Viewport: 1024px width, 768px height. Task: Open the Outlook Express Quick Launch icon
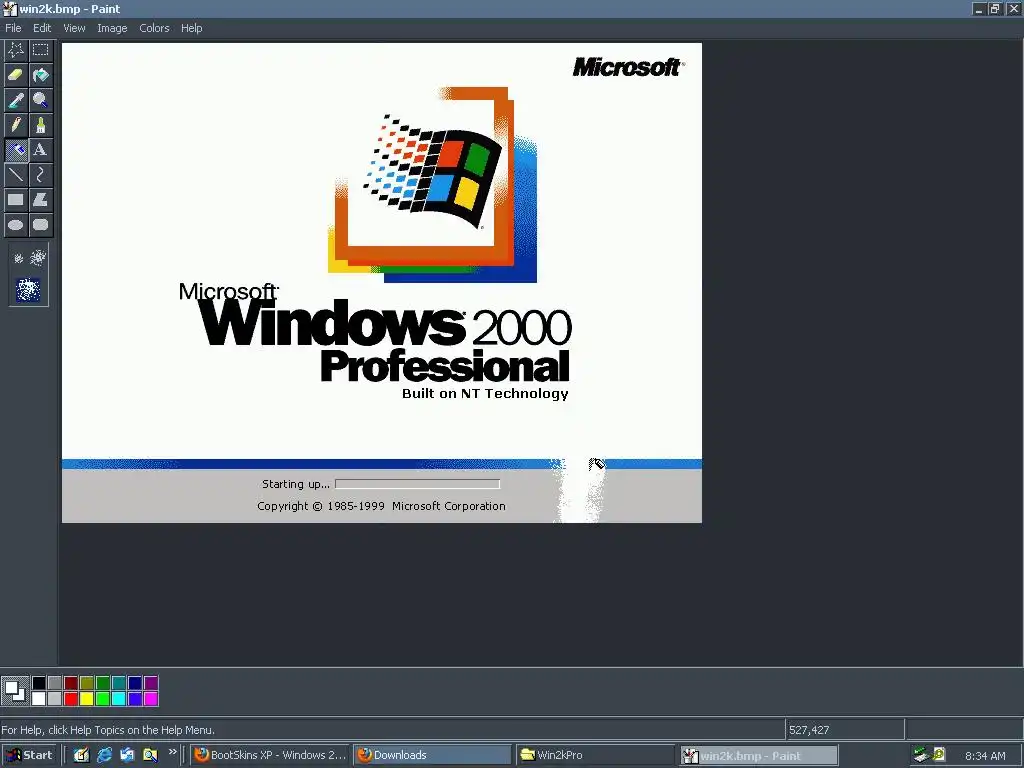tap(127, 755)
